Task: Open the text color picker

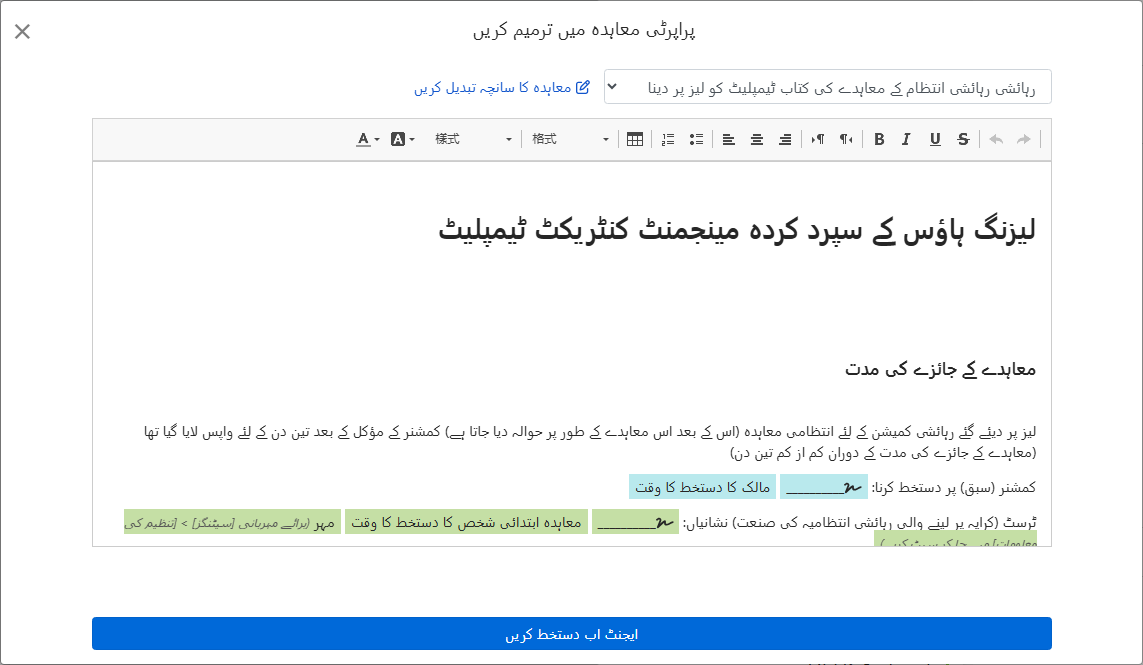Action: (x=367, y=139)
